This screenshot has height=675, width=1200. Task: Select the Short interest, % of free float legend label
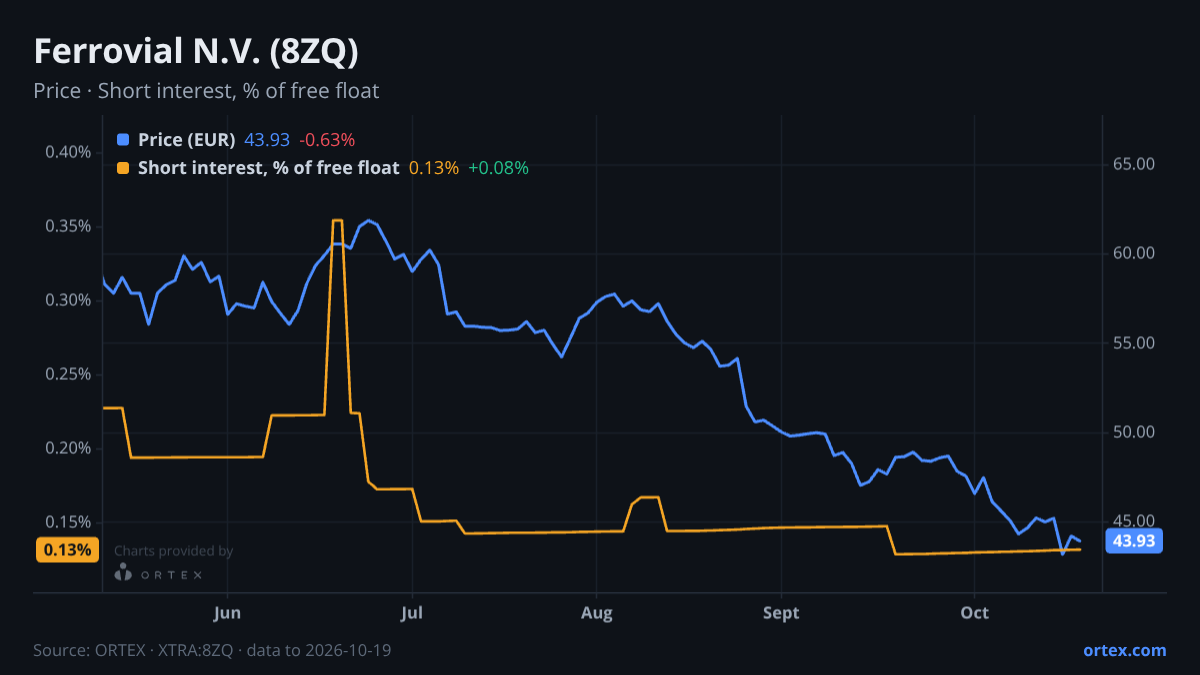(x=268, y=168)
